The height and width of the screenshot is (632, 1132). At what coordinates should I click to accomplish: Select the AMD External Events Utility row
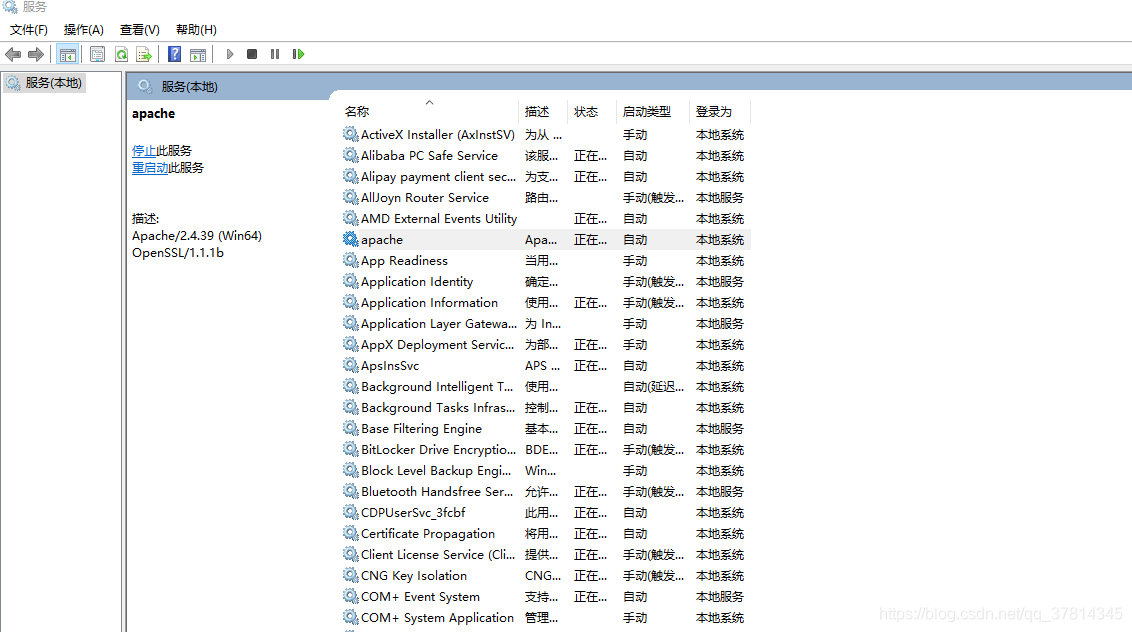tap(545, 218)
